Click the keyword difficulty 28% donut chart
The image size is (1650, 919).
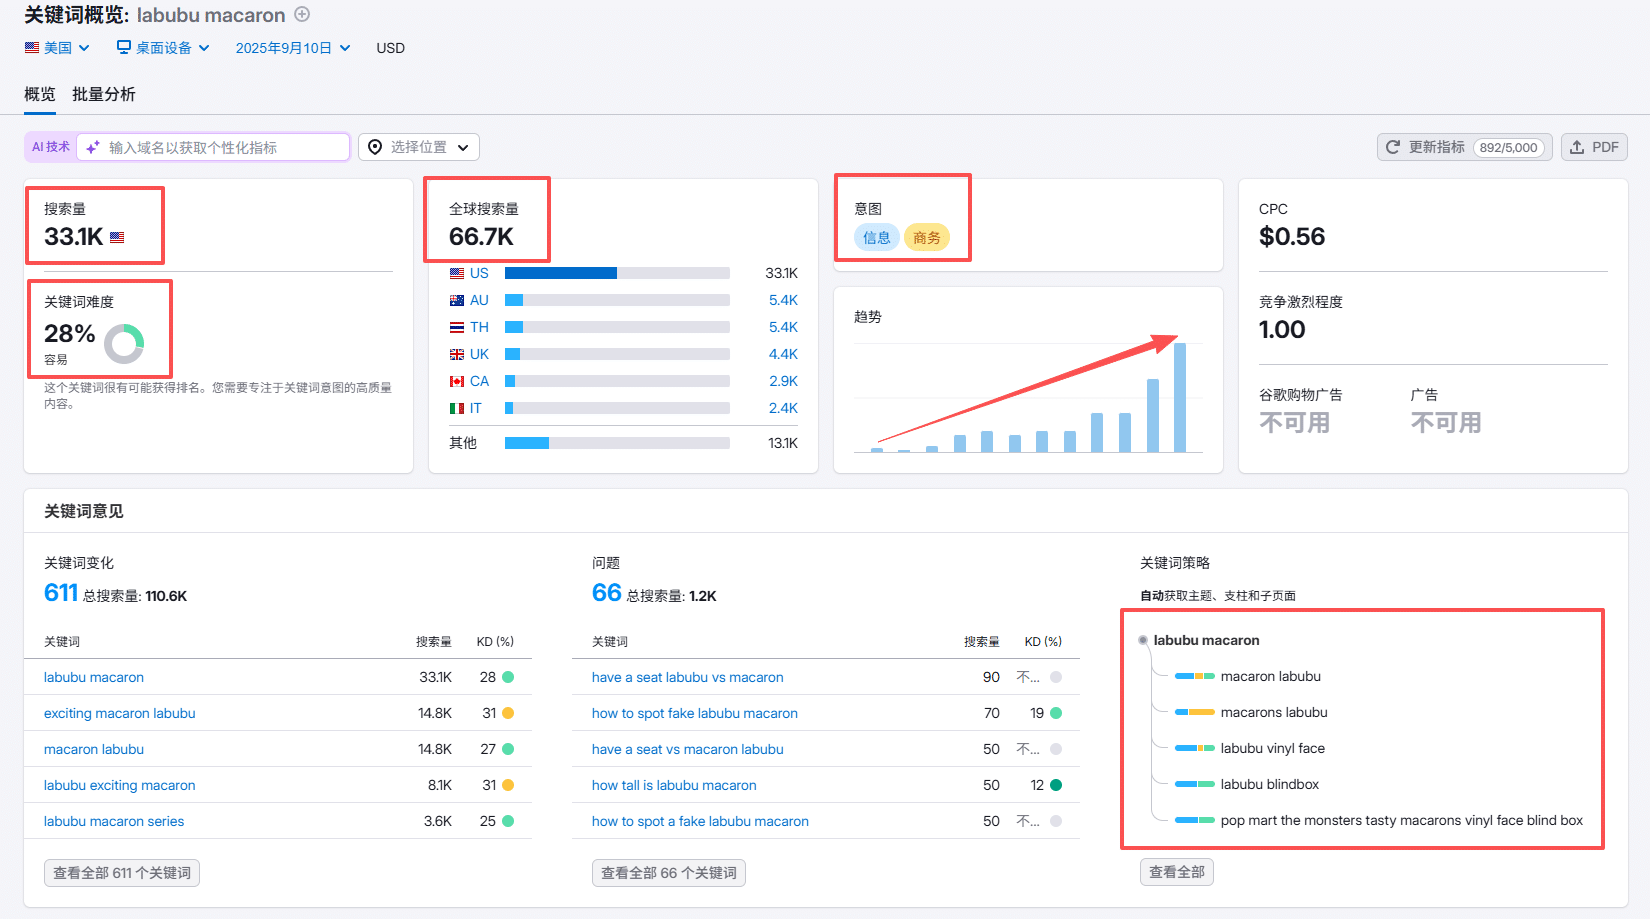click(x=124, y=343)
